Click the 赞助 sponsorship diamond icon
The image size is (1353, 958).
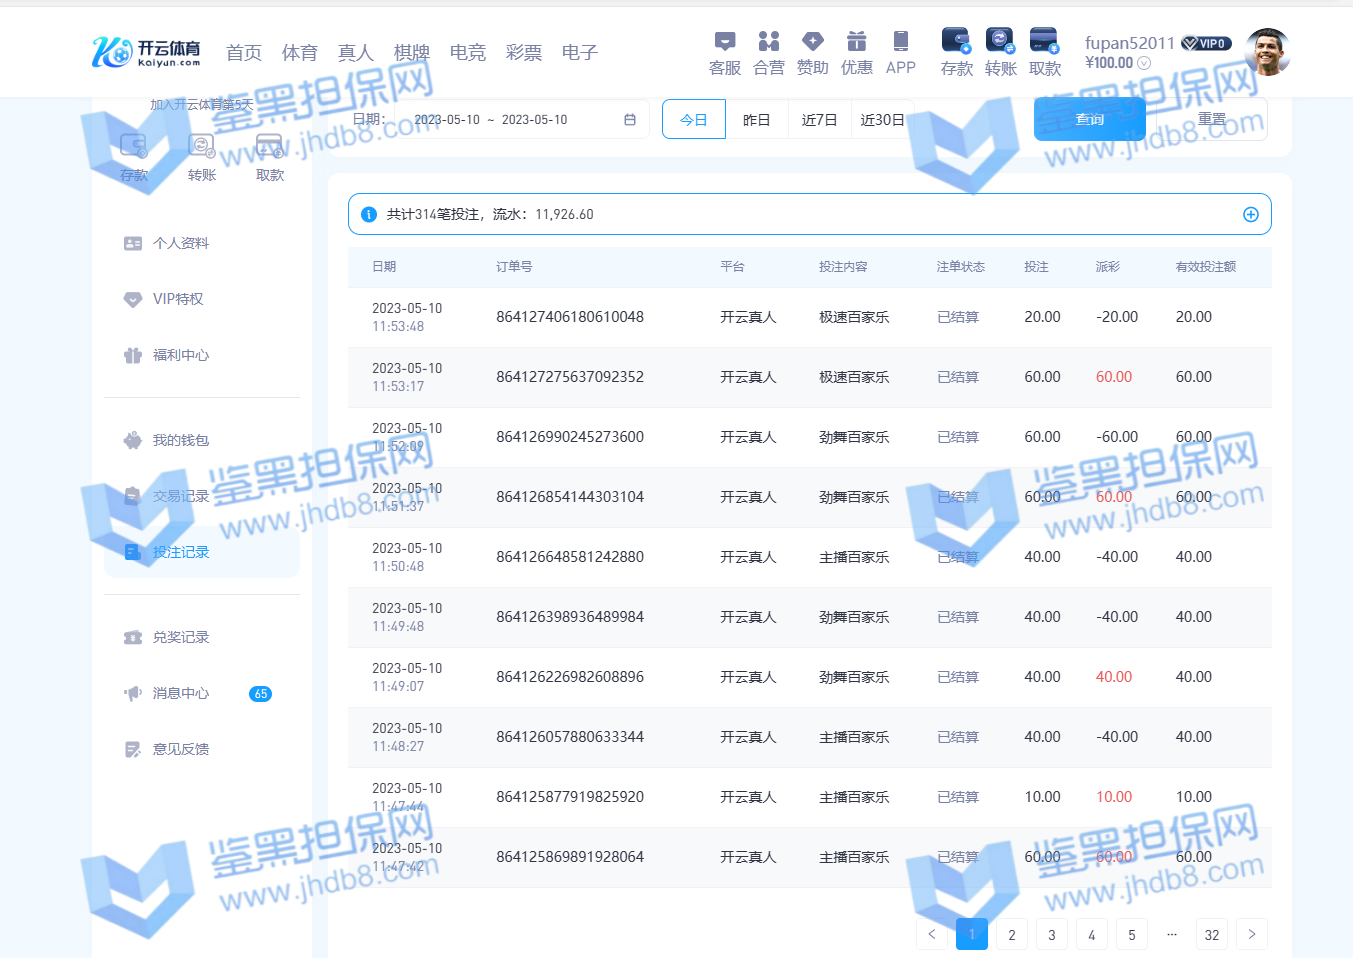(x=813, y=42)
